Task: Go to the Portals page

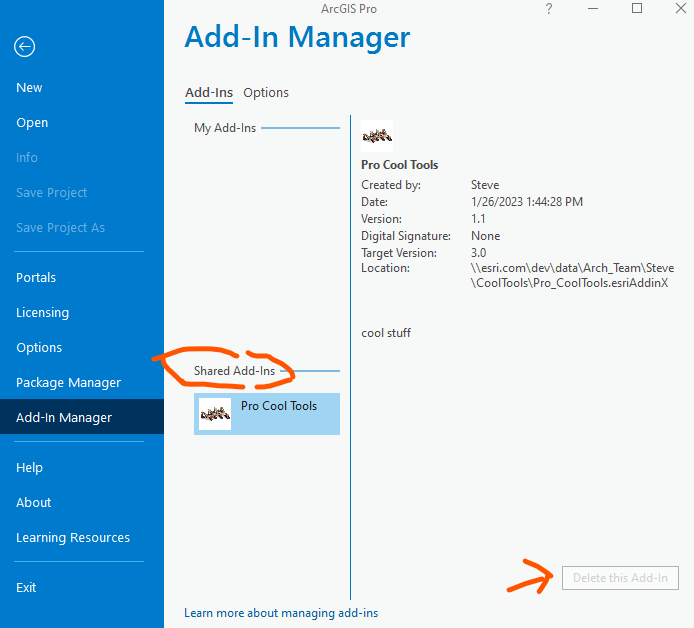Action: tap(36, 277)
